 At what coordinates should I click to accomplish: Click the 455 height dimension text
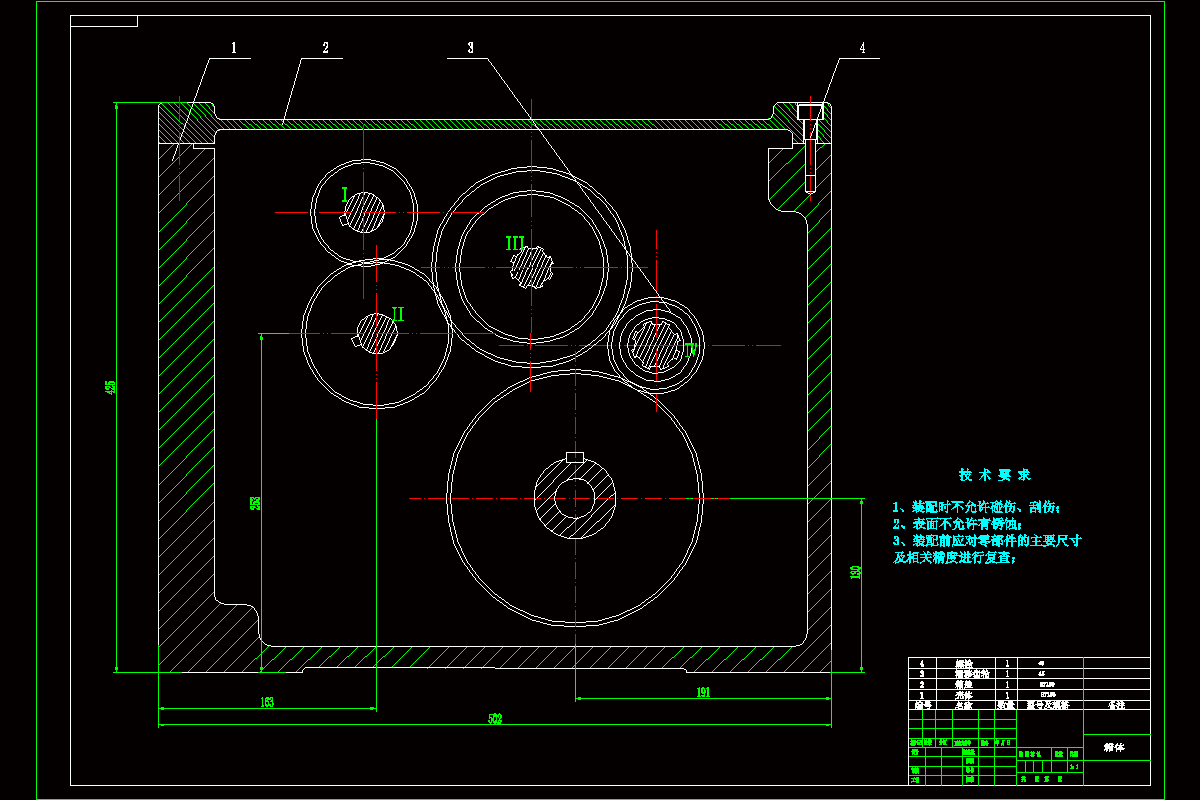[111, 386]
